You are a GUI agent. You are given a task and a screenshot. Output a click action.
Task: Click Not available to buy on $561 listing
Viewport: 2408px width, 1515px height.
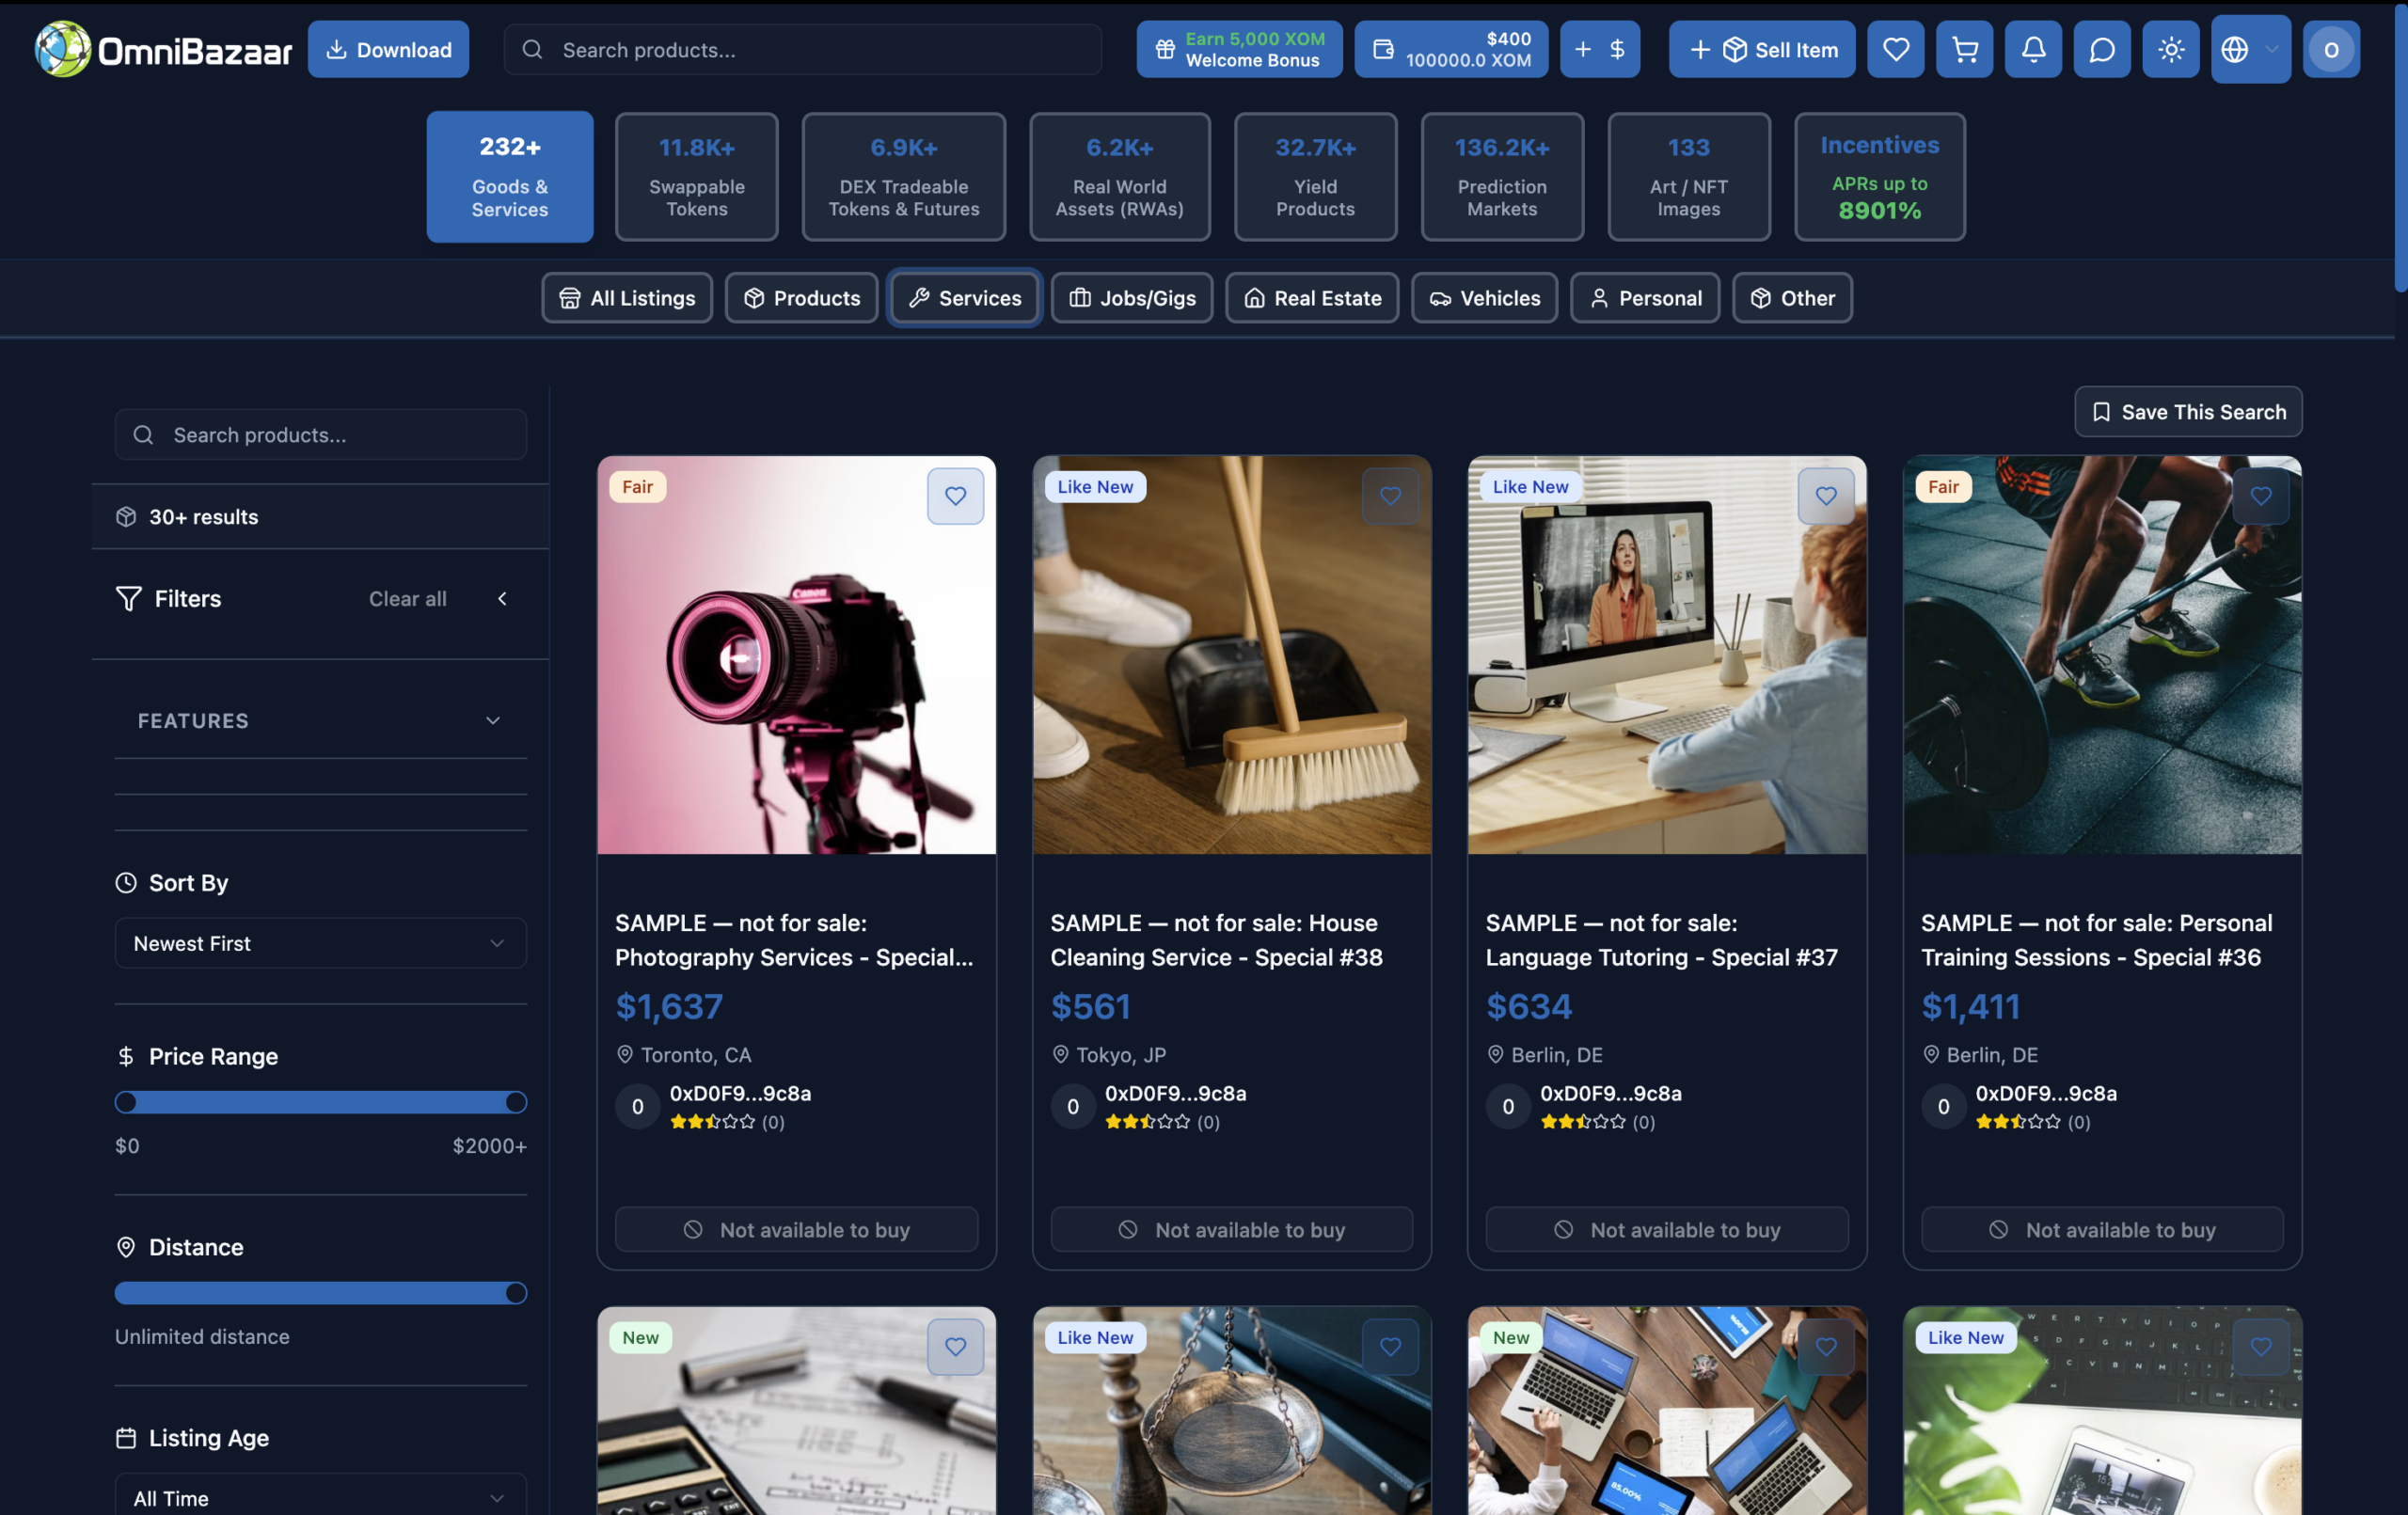1232,1229
